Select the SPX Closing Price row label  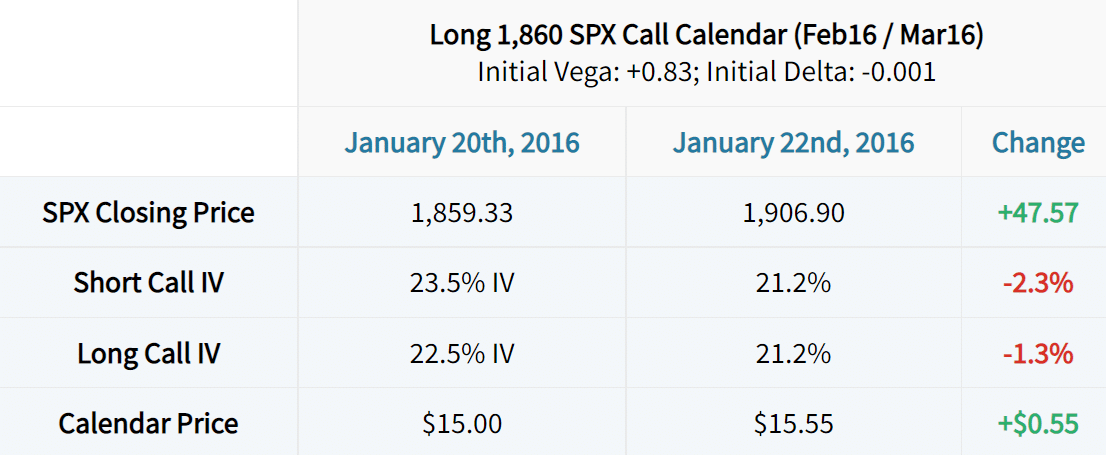pyautogui.click(x=148, y=212)
